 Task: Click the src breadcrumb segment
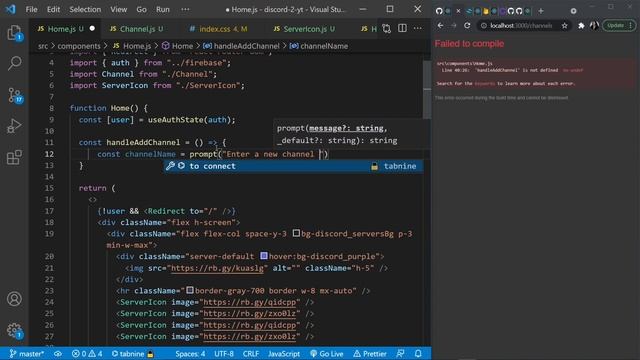43,46
